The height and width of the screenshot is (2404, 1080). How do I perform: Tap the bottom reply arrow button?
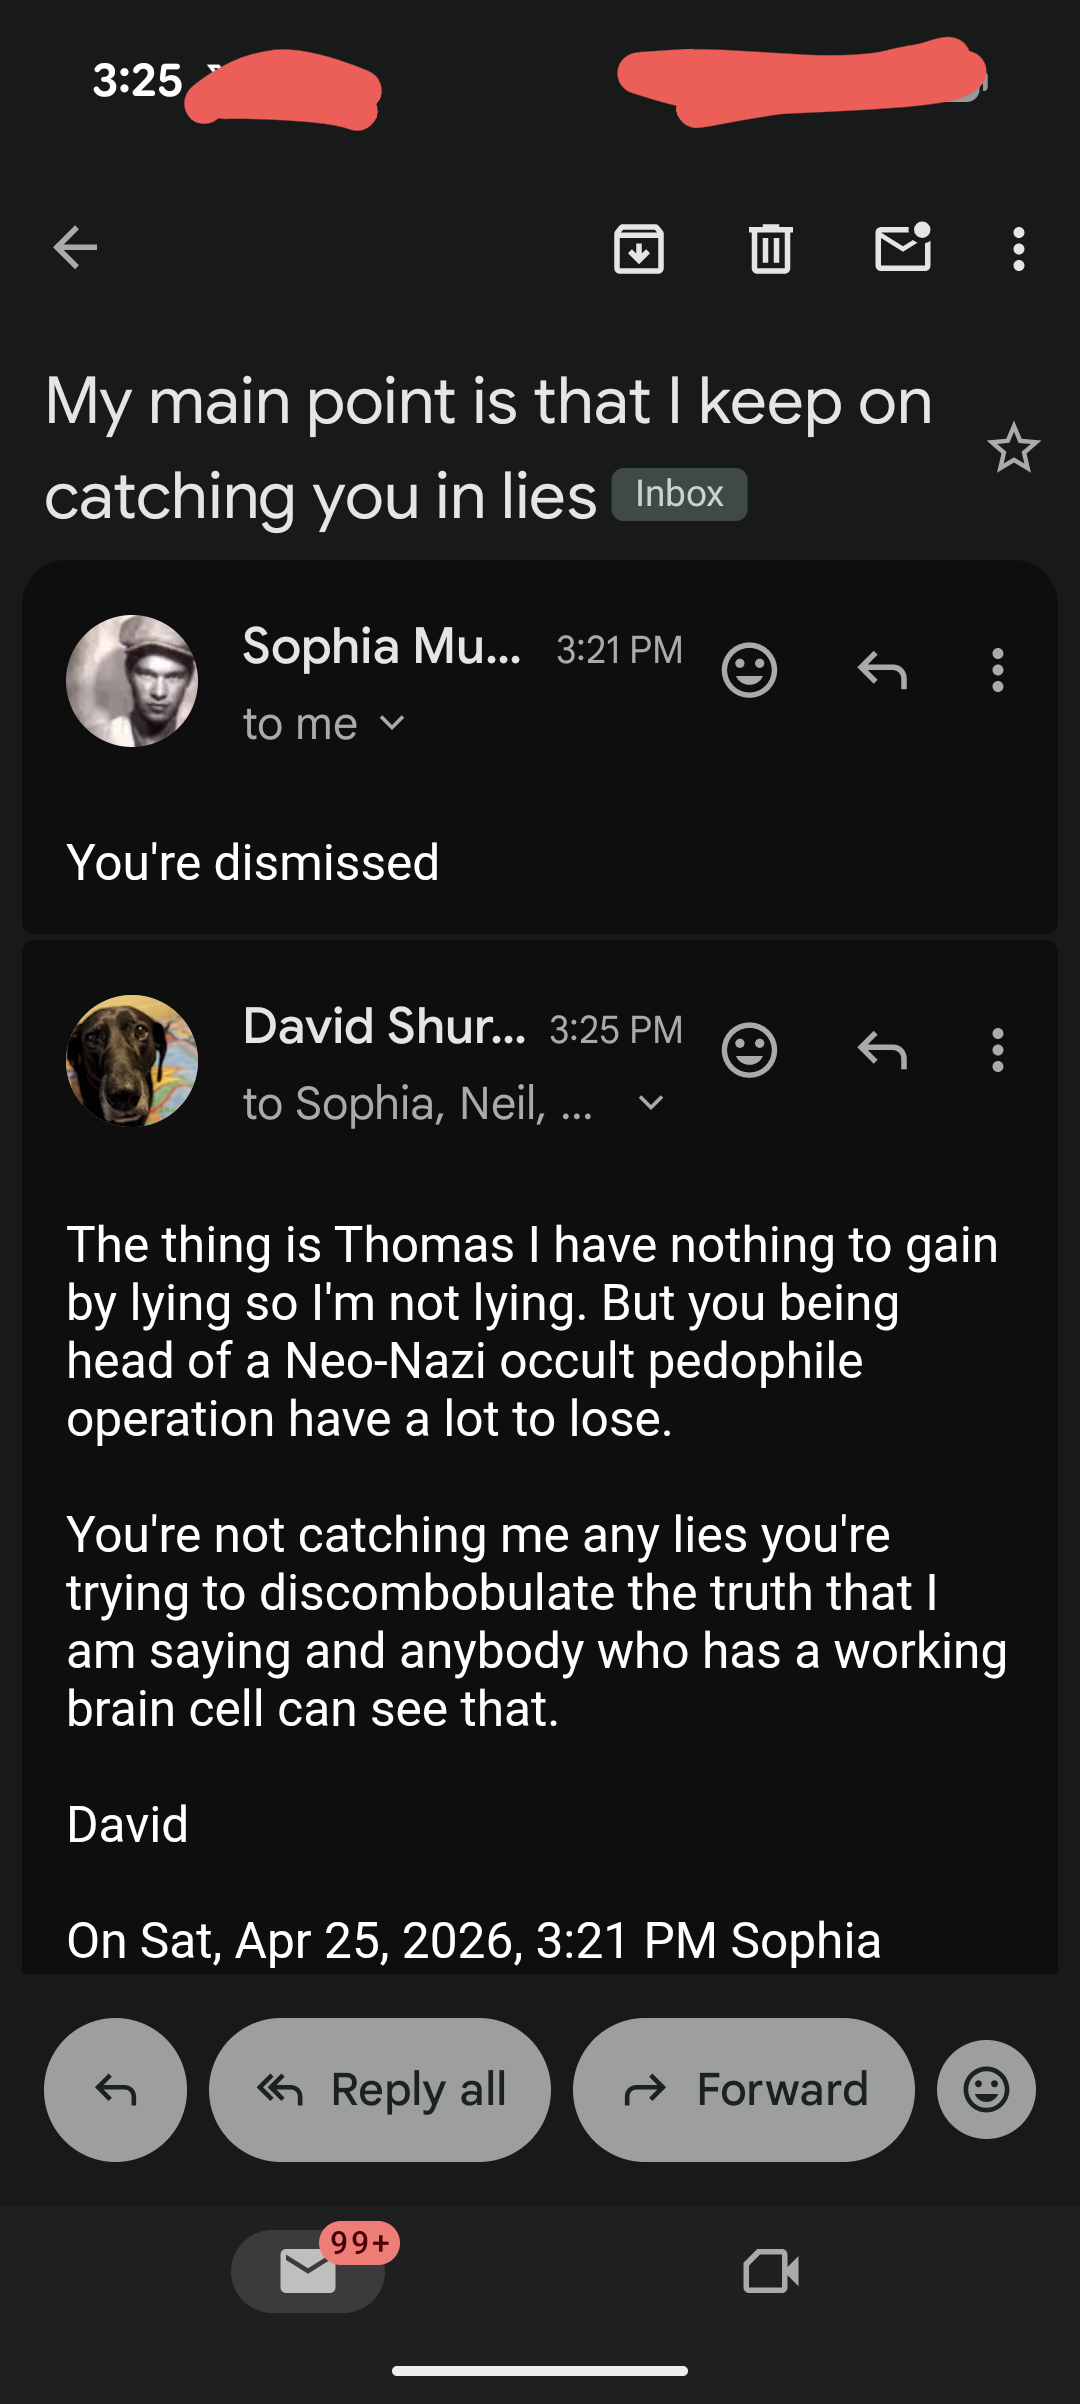[115, 2089]
